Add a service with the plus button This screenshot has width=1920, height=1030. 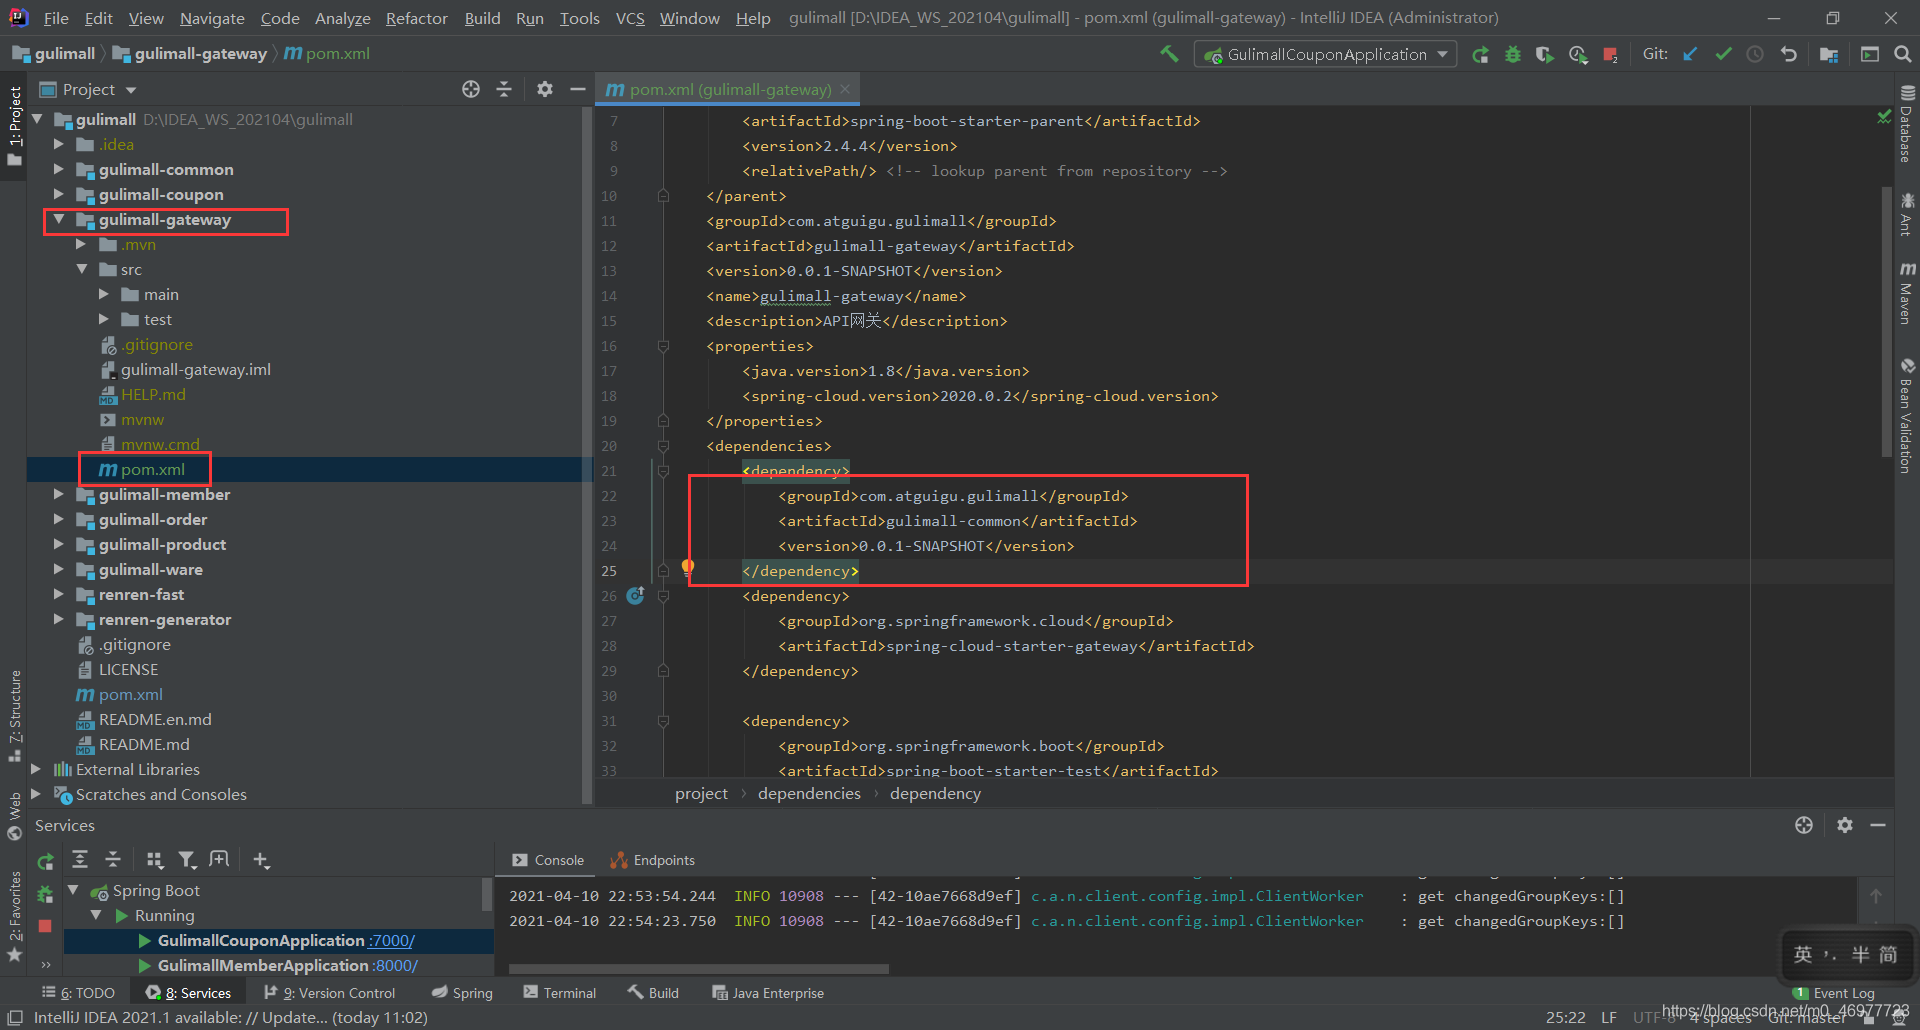point(261,859)
